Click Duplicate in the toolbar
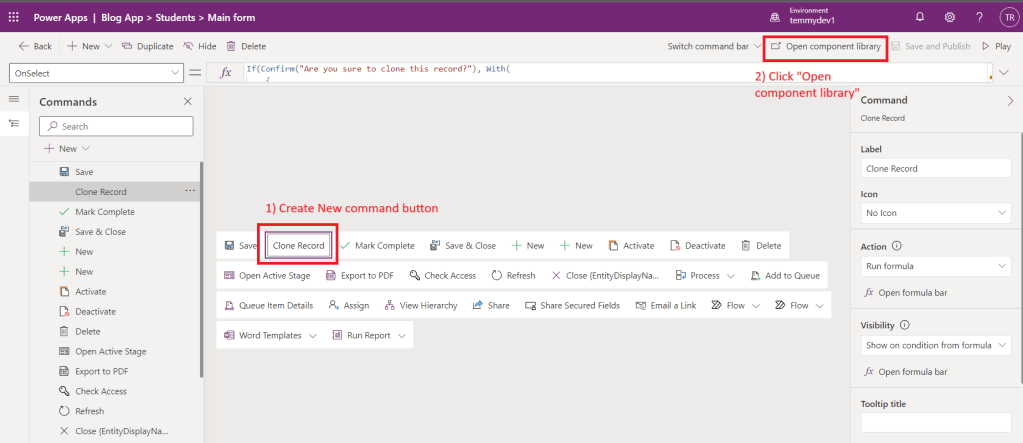1023x443 pixels. 147,46
